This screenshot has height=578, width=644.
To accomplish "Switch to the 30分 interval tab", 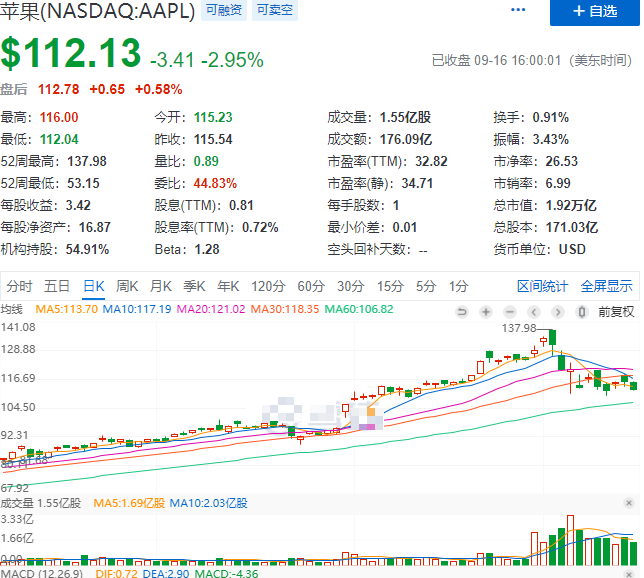I will tap(351, 286).
